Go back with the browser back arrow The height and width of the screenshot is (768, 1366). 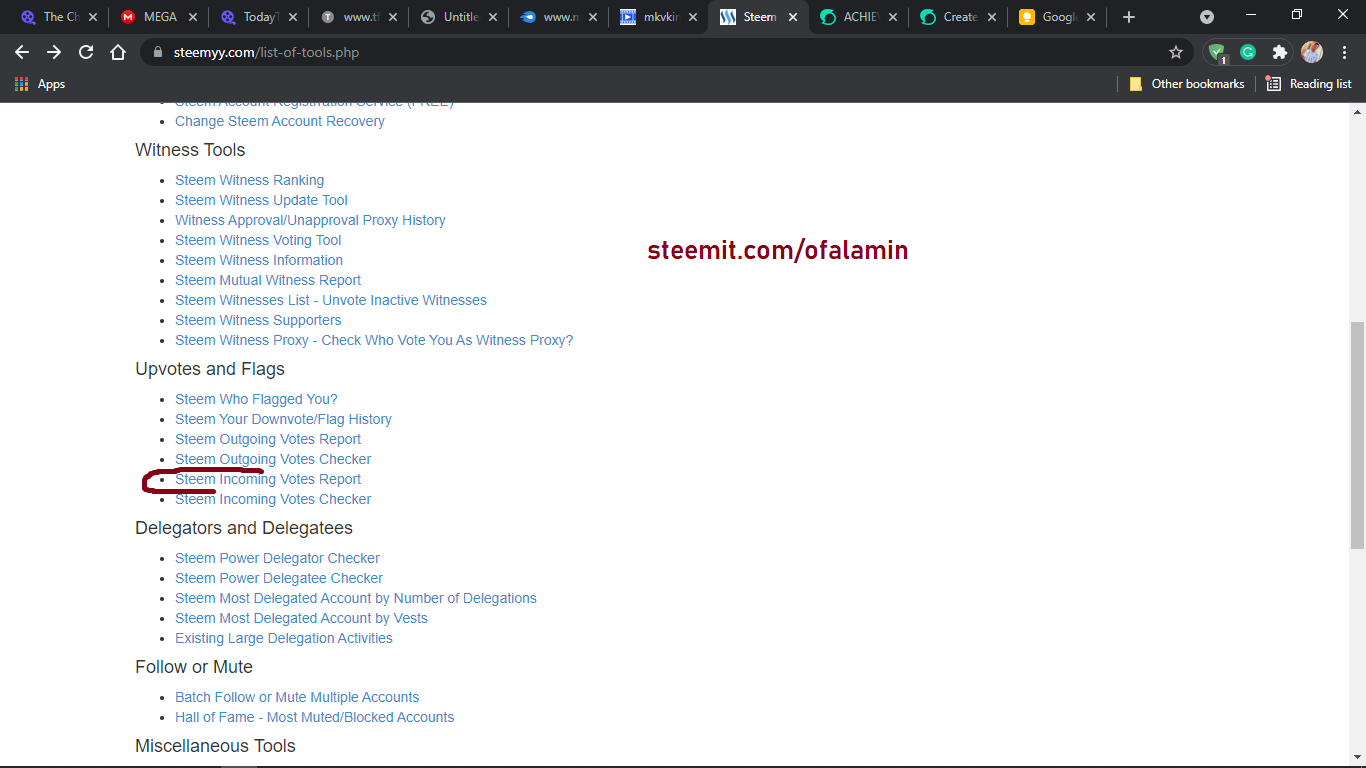coord(22,52)
